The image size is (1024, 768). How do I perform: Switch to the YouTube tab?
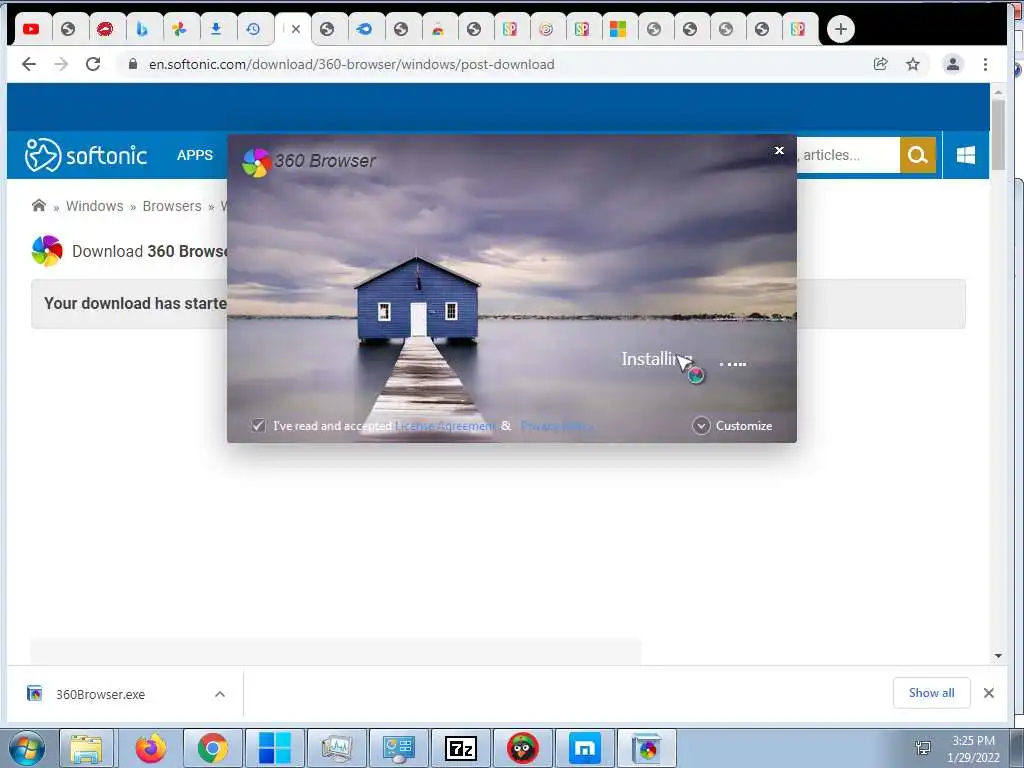pyautogui.click(x=31, y=29)
